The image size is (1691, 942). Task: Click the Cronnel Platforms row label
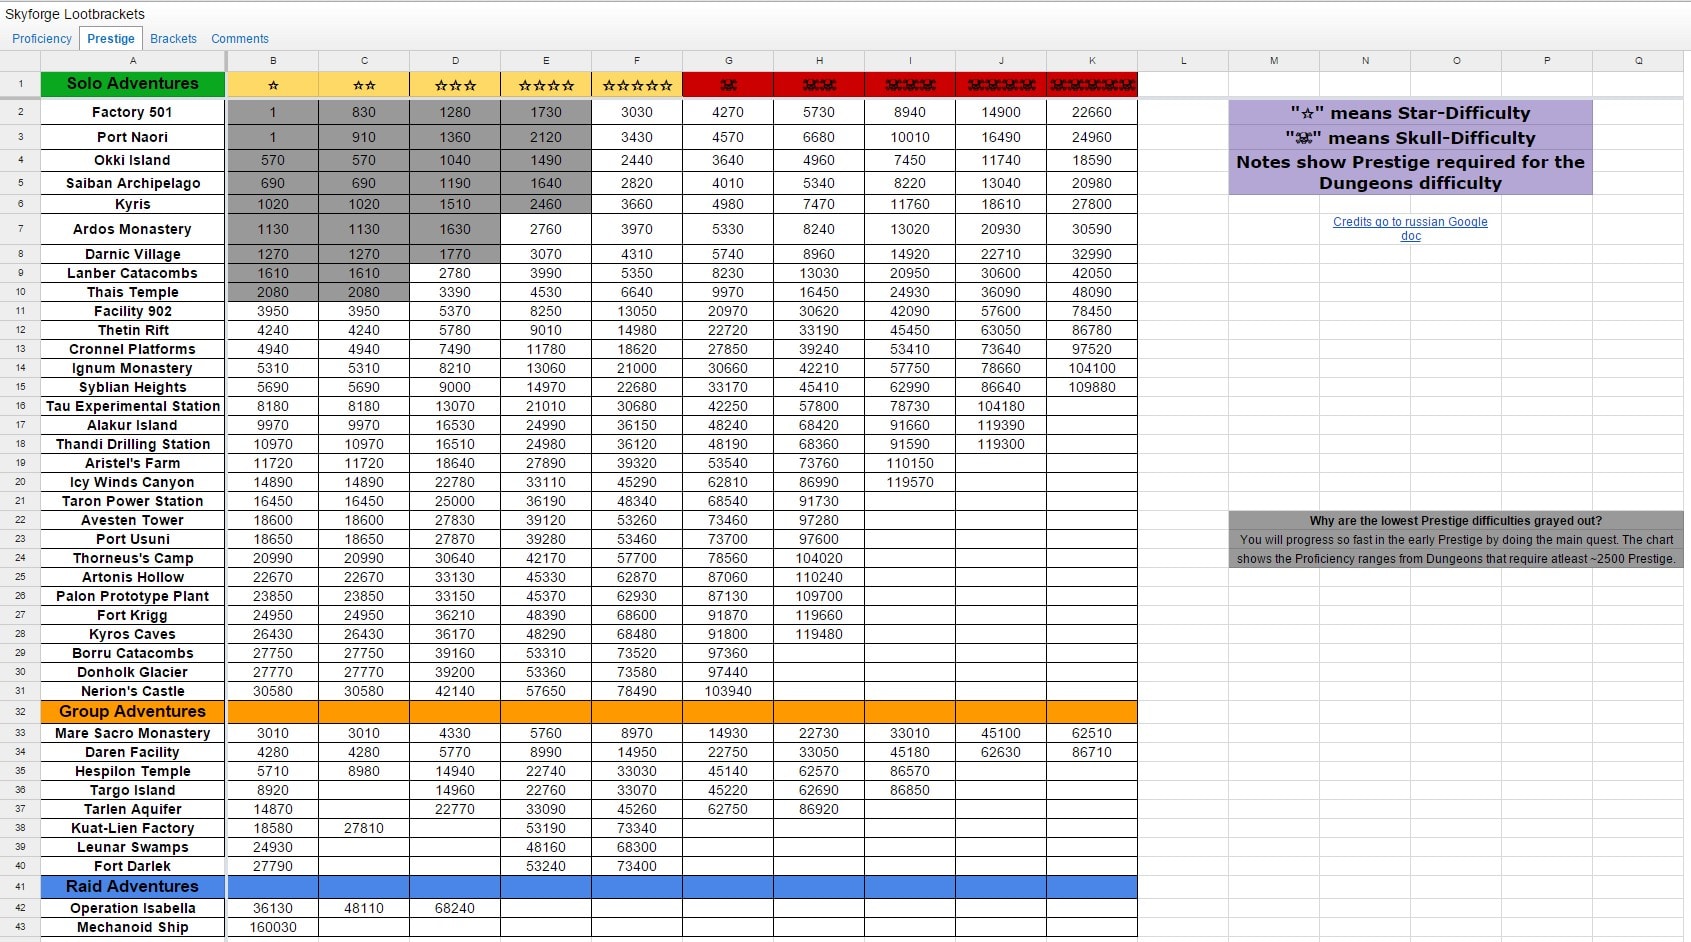(x=133, y=349)
